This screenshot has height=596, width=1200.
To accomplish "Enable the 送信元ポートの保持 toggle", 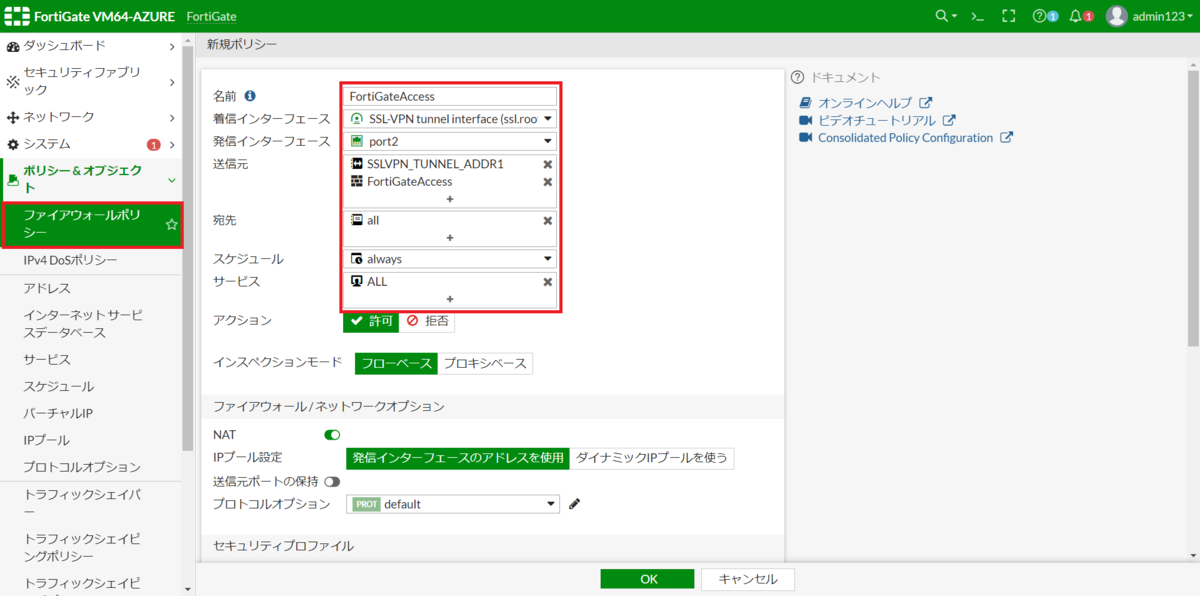I will [x=333, y=480].
